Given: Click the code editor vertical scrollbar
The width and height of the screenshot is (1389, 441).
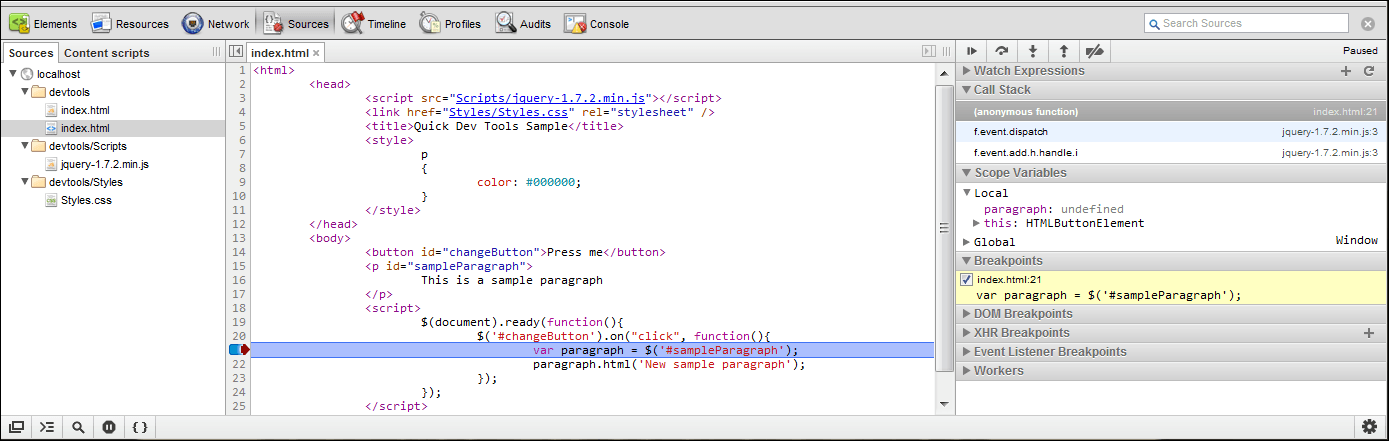Looking at the screenshot, I should 944,228.
